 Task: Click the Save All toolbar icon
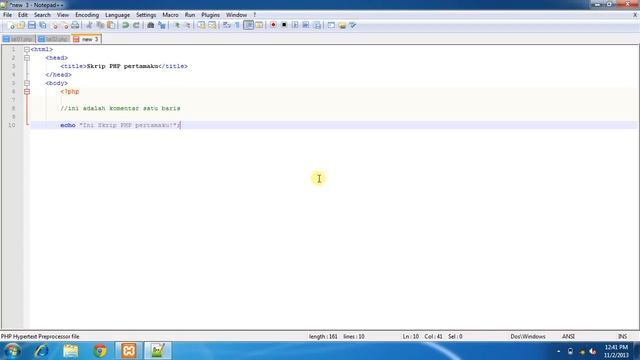pos(42,25)
